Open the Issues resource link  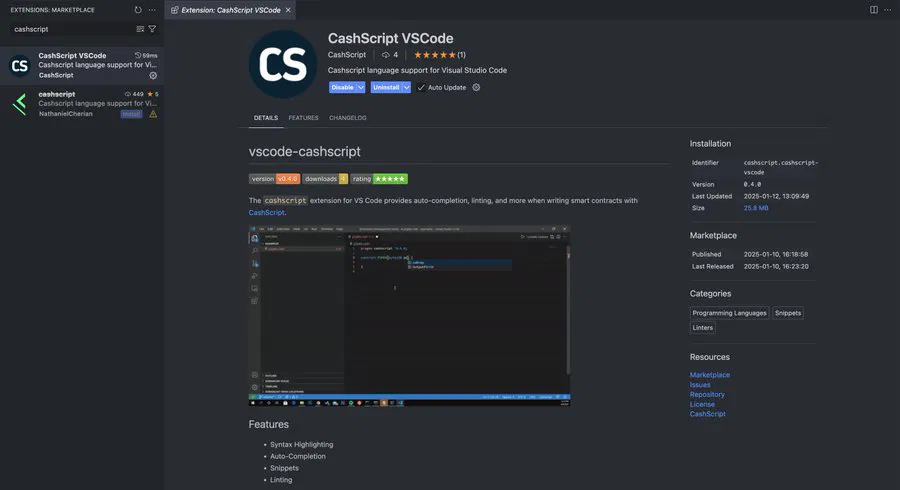(700, 384)
